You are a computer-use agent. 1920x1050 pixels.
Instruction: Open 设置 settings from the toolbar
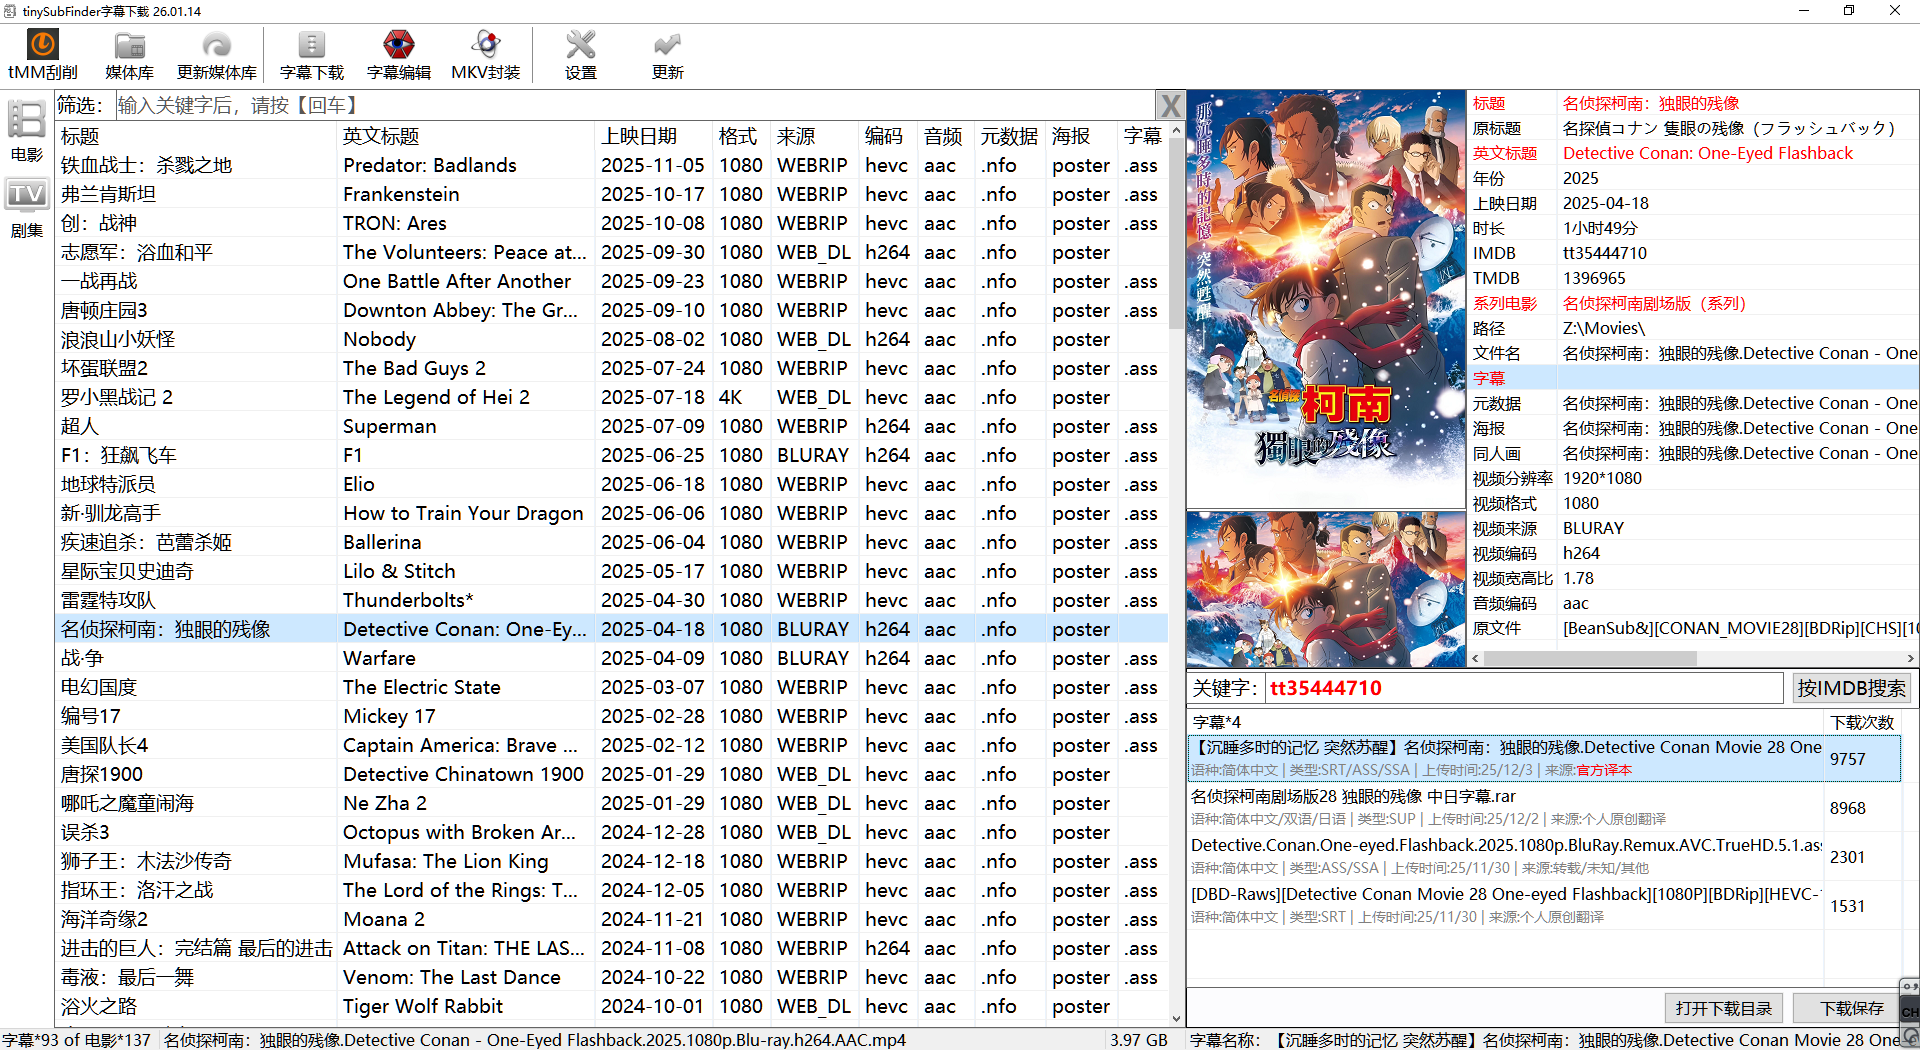click(x=580, y=55)
